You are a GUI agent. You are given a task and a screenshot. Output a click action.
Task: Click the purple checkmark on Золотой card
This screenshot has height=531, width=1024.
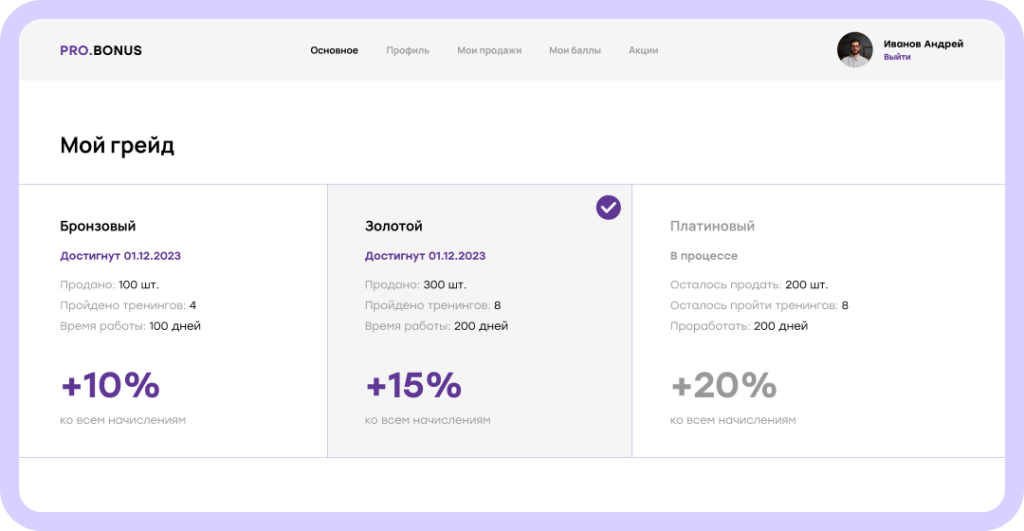point(608,207)
